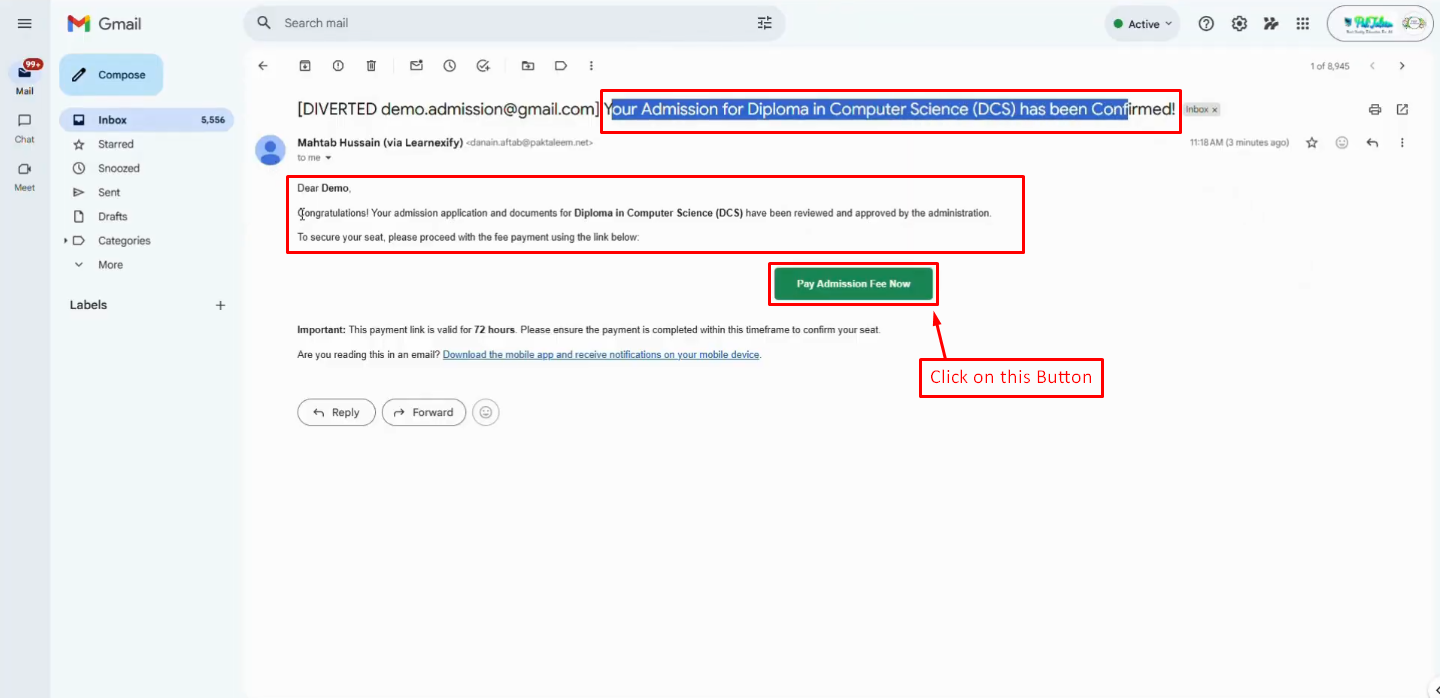Compose a new email

click(x=111, y=75)
